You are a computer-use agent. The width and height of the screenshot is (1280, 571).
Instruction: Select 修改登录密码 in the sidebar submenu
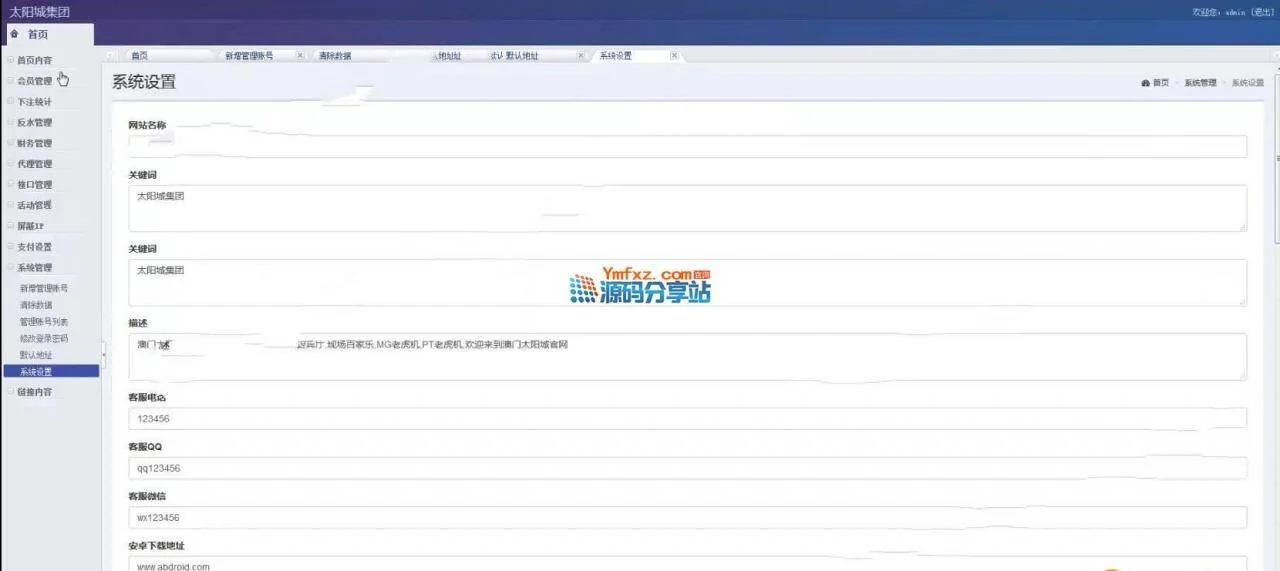click(x=44, y=338)
